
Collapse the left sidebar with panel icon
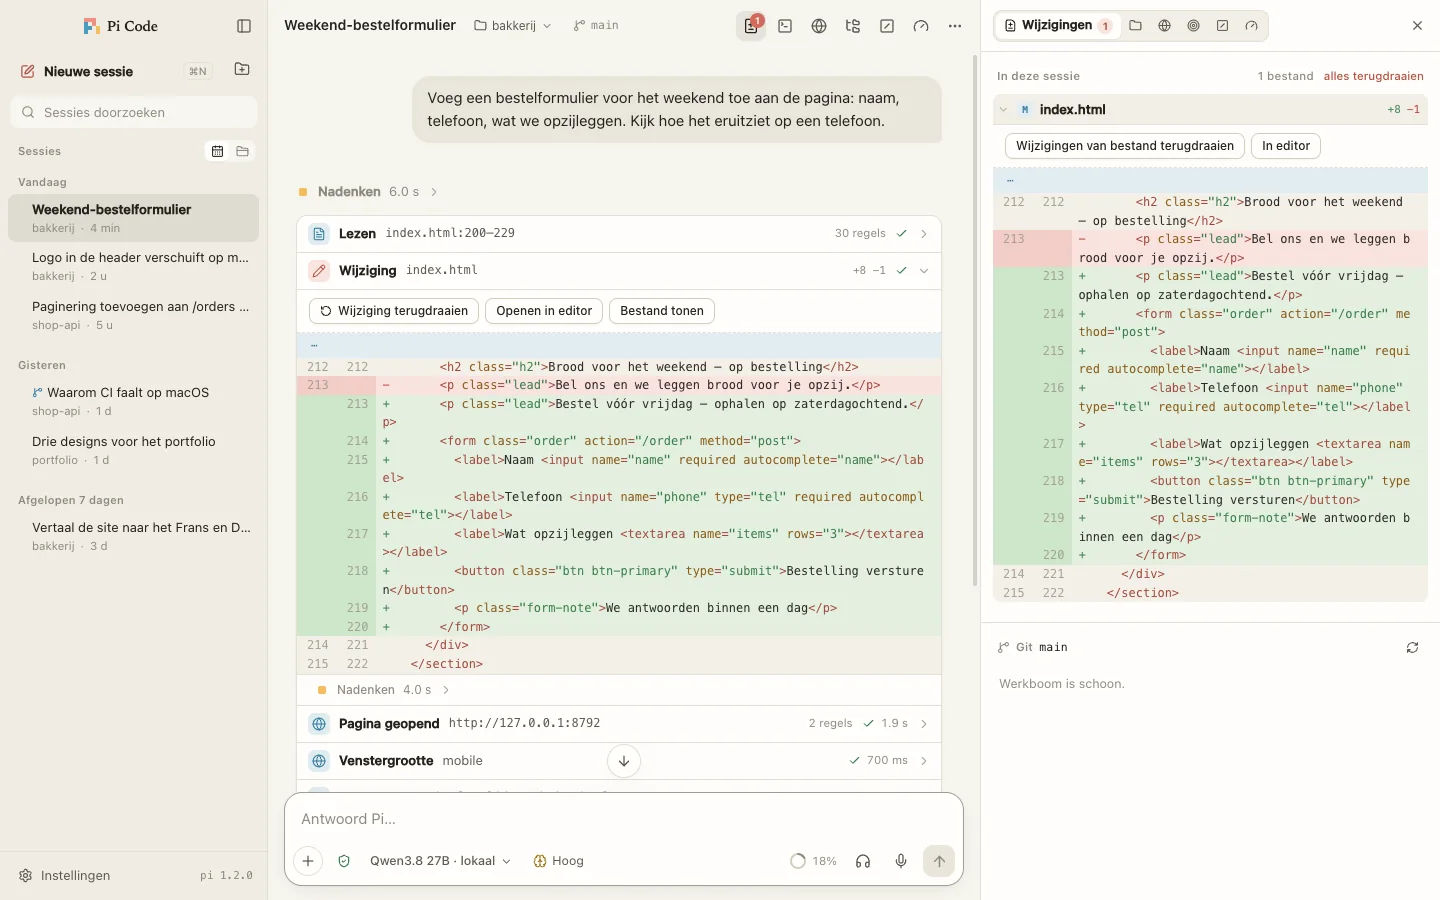click(x=244, y=26)
